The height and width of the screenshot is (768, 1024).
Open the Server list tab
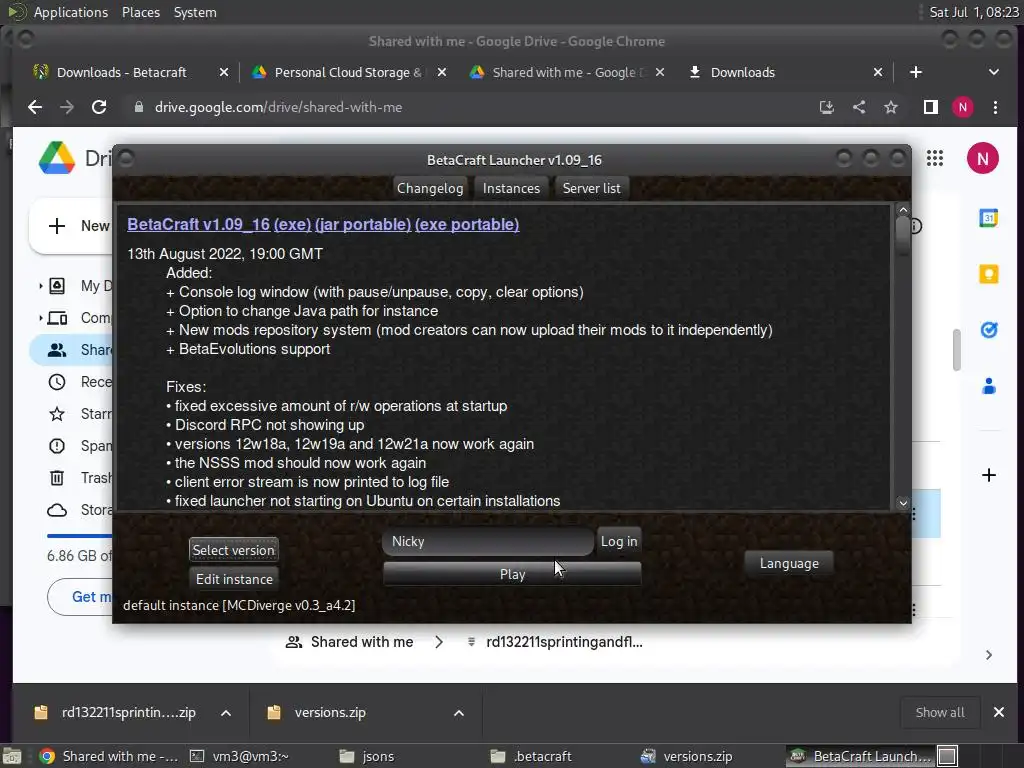(592, 188)
